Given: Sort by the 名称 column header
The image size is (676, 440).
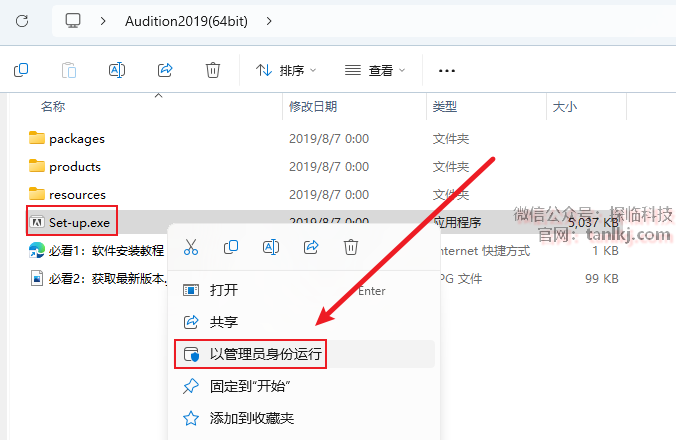Looking at the screenshot, I should click(x=53, y=106).
